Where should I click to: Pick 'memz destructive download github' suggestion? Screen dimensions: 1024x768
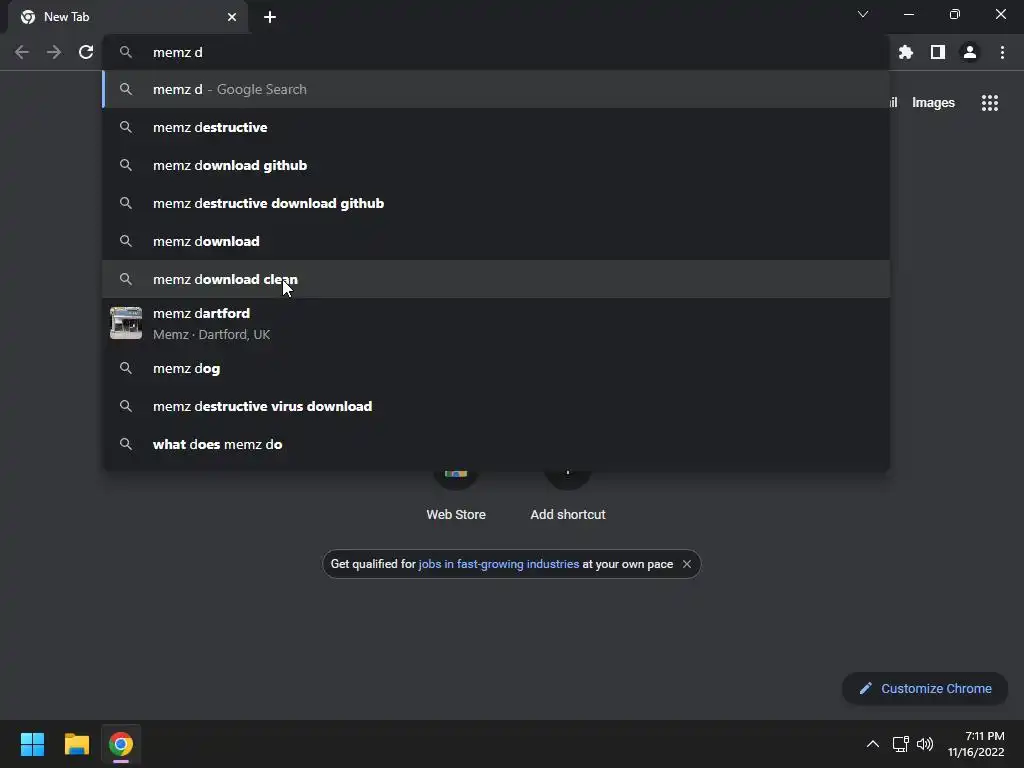pos(496,203)
